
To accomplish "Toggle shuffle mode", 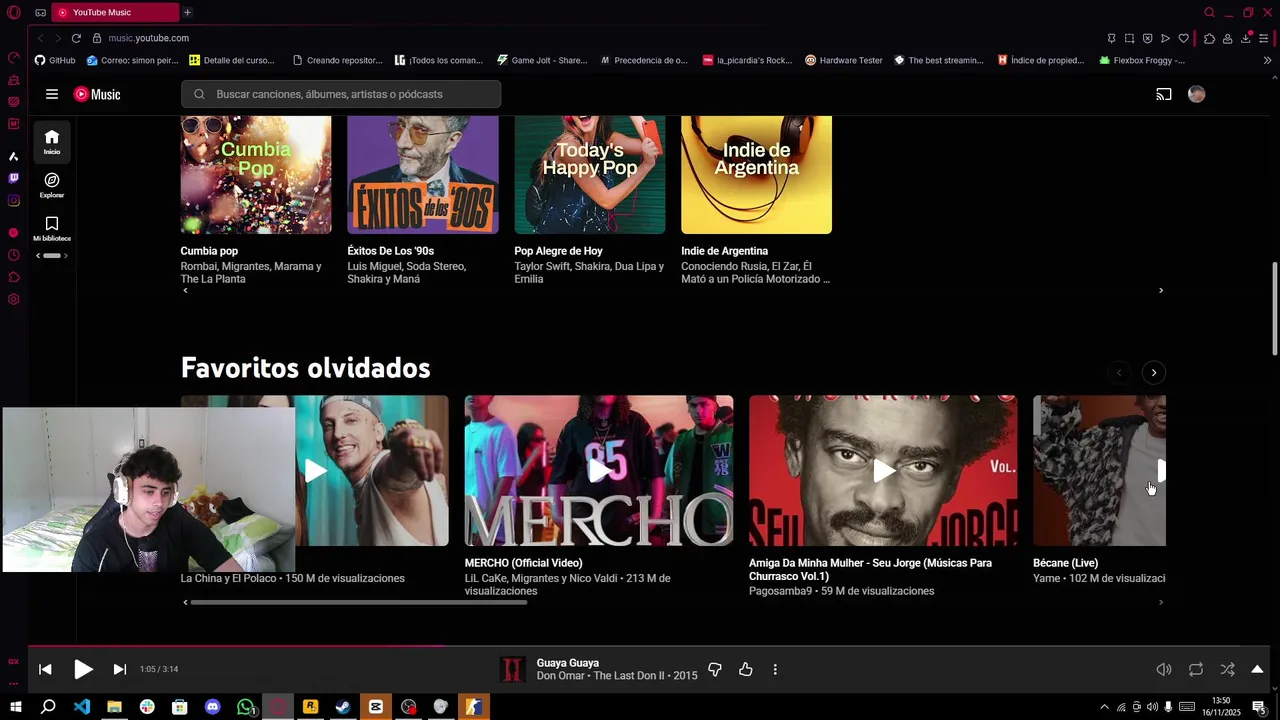I will coord(1227,669).
